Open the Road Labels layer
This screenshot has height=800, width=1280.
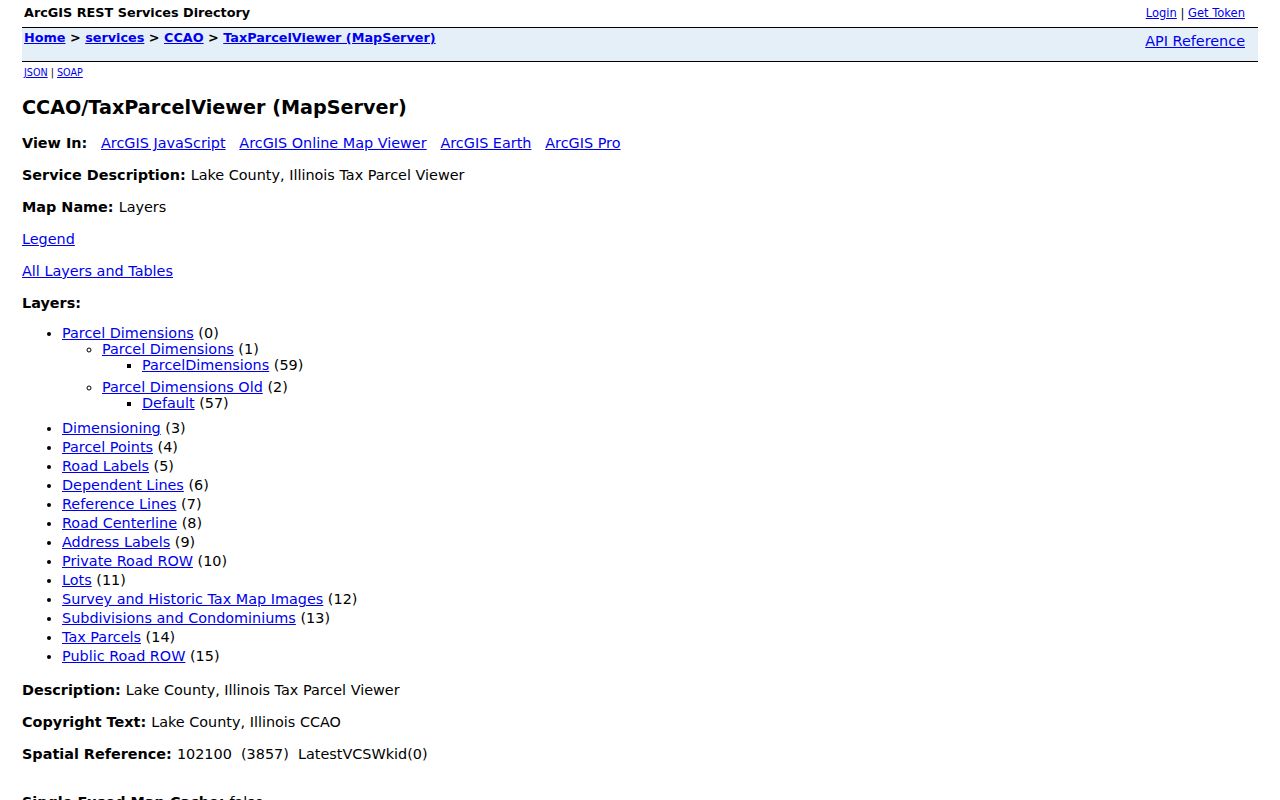click(x=105, y=466)
